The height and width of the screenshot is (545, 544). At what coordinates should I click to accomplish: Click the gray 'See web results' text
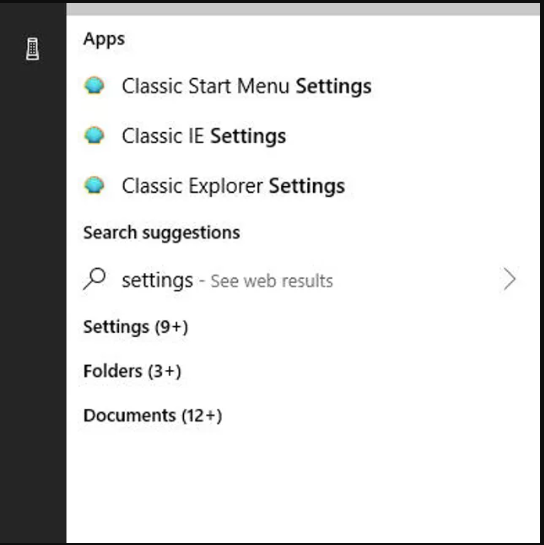click(x=272, y=281)
